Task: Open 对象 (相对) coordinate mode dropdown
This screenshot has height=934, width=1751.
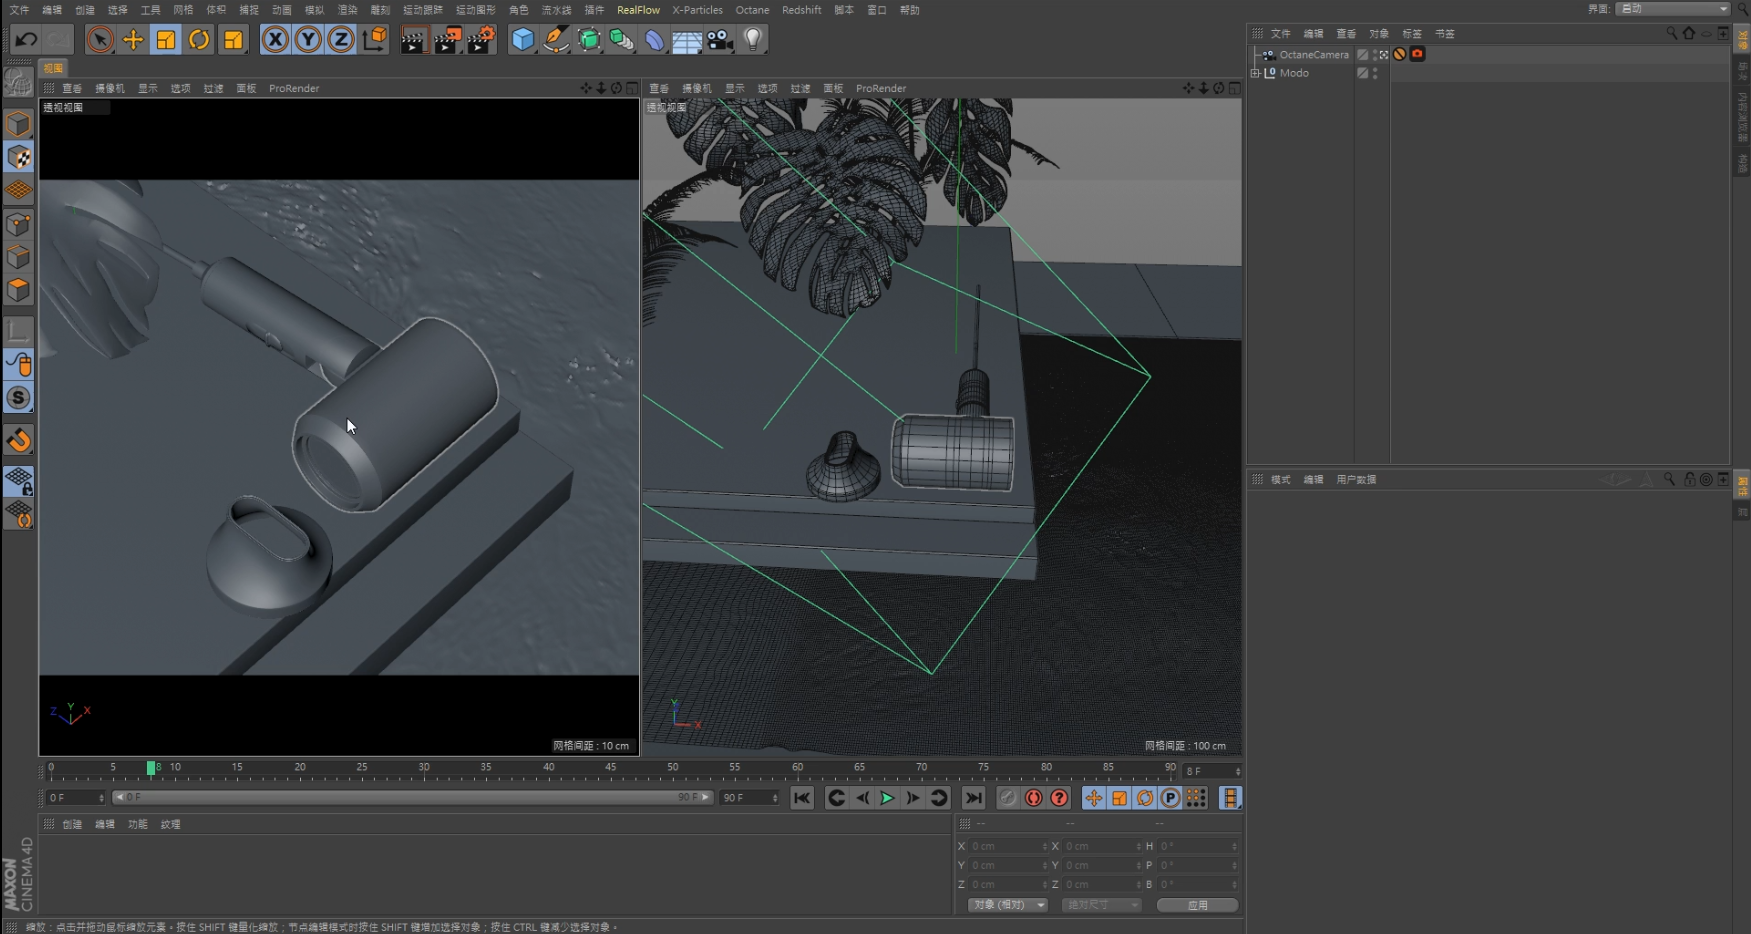Action: tap(1007, 905)
